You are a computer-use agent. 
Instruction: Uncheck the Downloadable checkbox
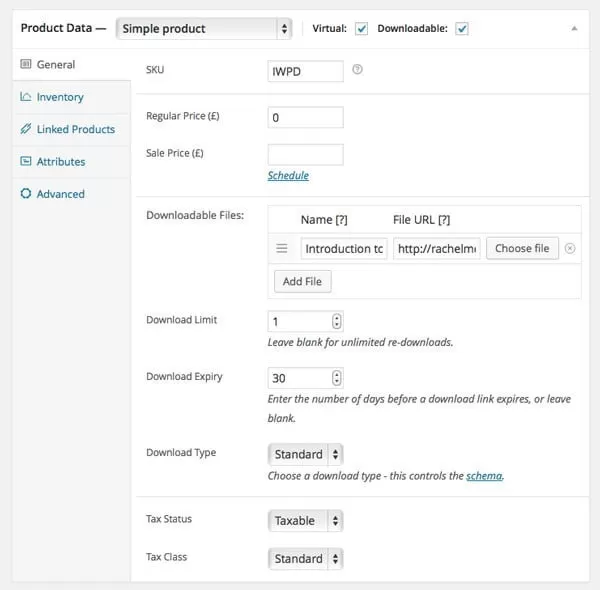point(462,29)
